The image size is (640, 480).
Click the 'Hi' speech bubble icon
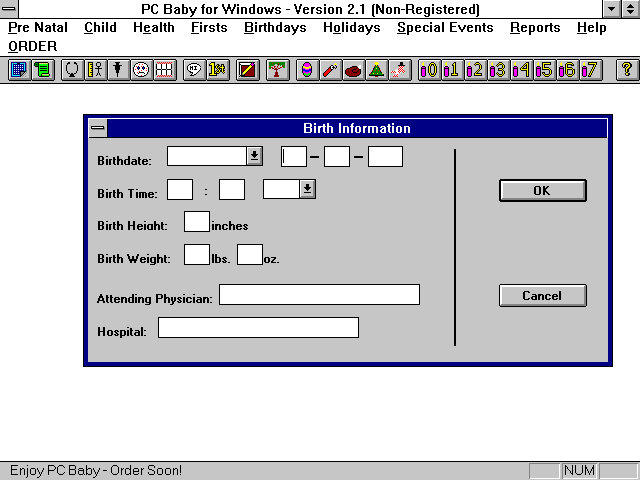click(x=193, y=70)
